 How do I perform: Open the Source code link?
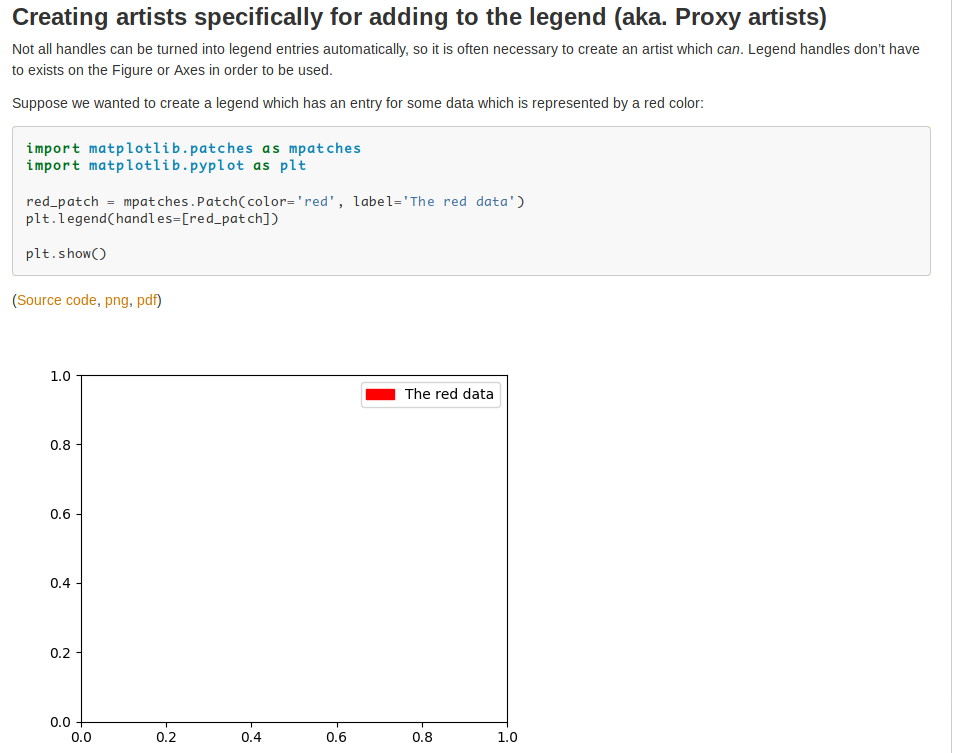[x=57, y=300]
